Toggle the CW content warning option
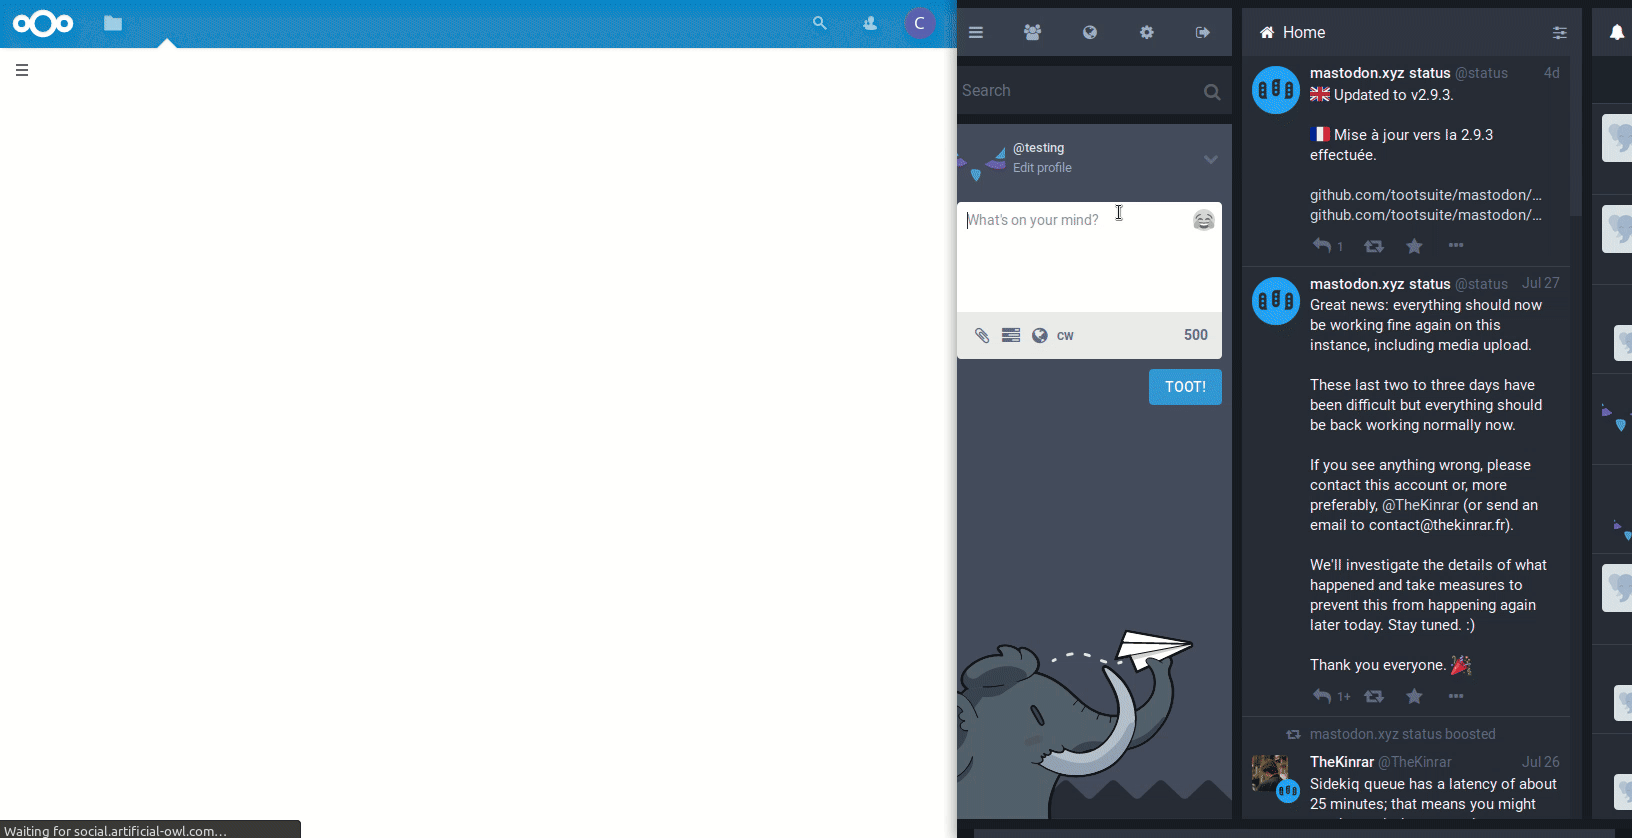 1065,335
